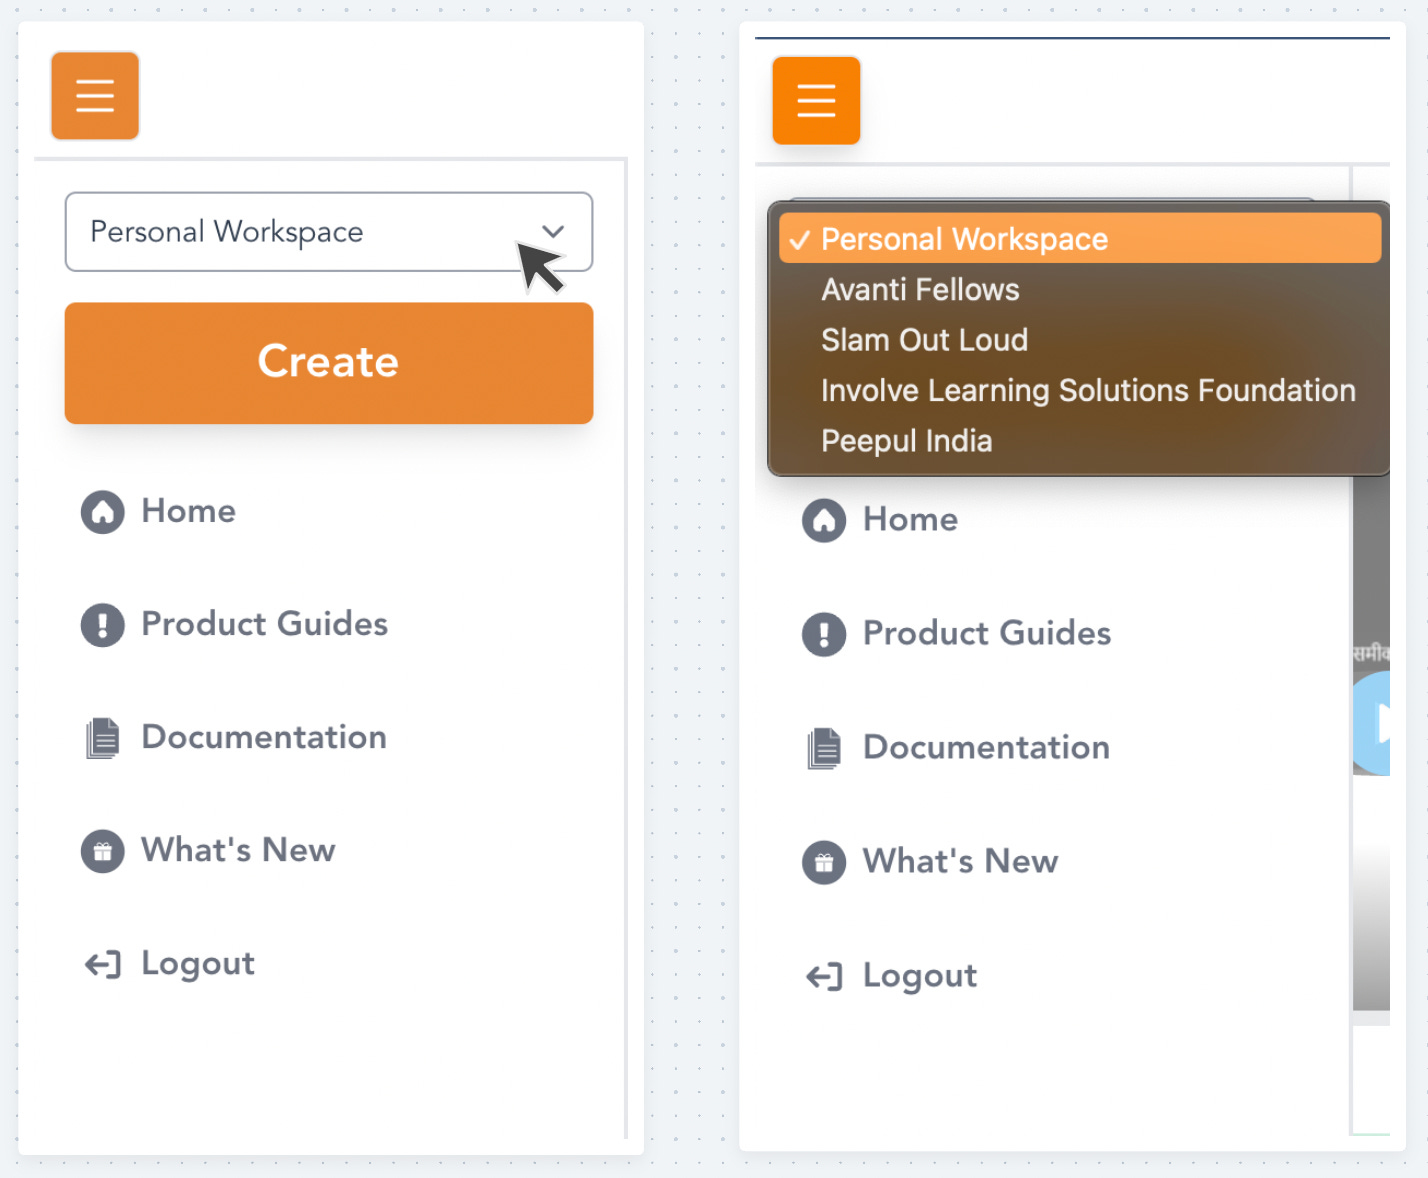
Task: Click the Logout exit icon
Action: point(103,963)
